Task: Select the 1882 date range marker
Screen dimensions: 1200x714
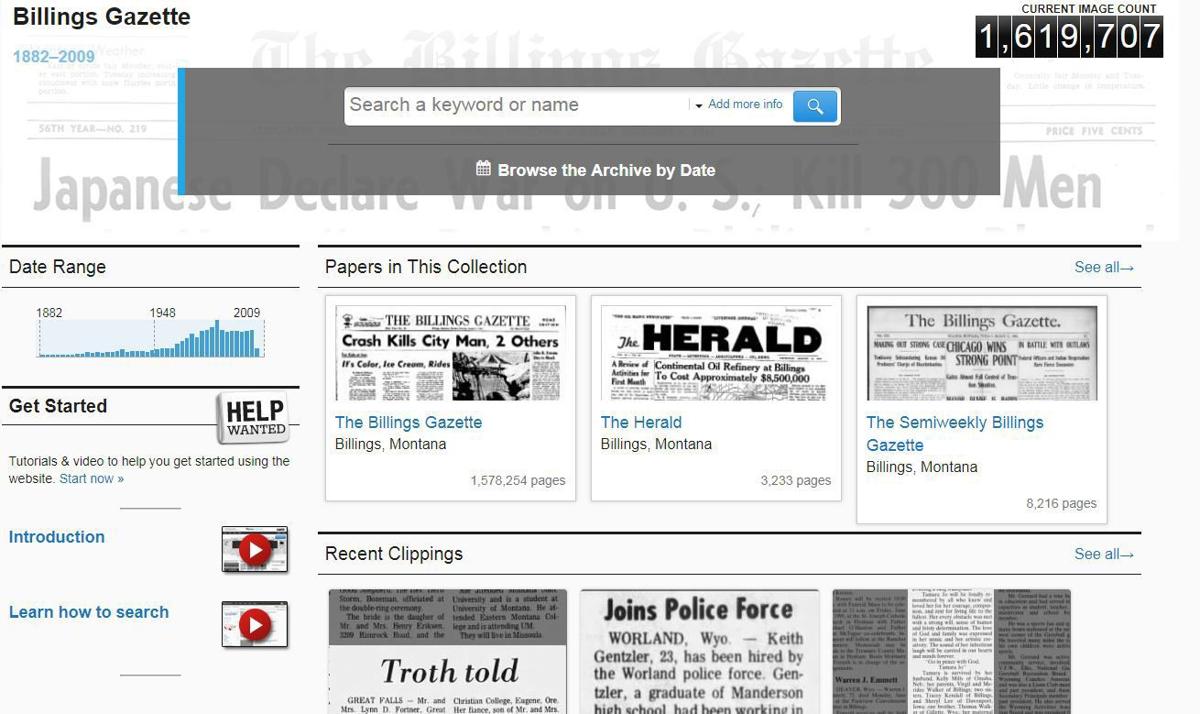Action: (x=49, y=313)
